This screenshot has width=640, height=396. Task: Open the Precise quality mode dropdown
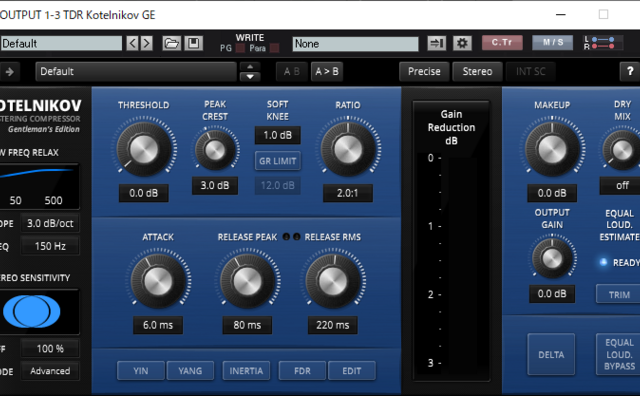pos(424,71)
